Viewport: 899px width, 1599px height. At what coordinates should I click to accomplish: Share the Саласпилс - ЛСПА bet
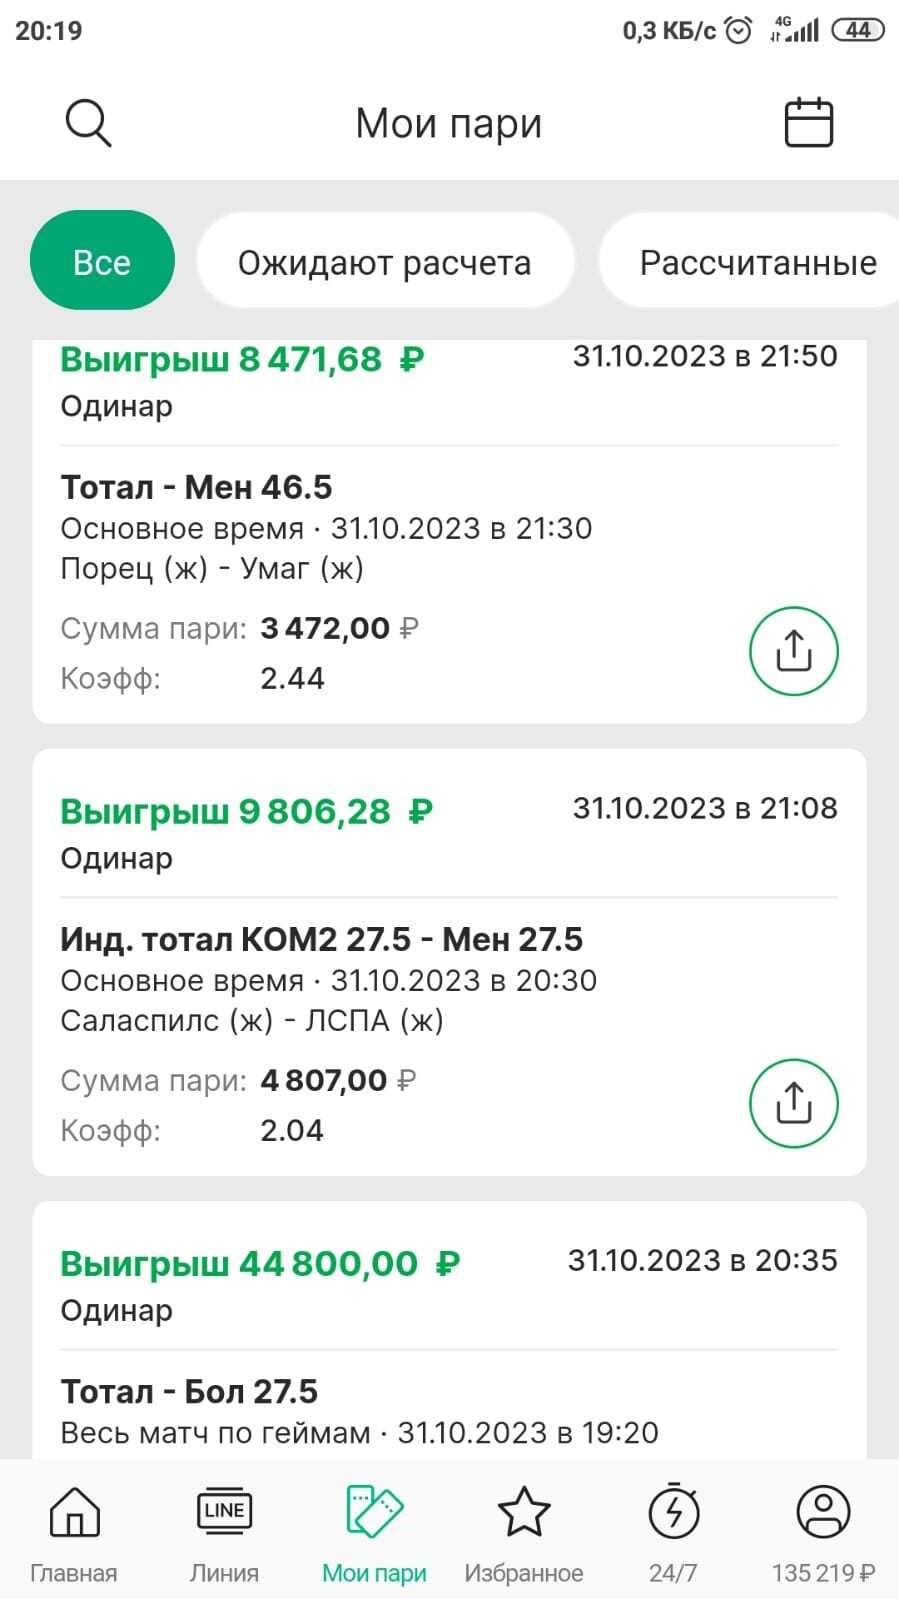(x=793, y=1103)
